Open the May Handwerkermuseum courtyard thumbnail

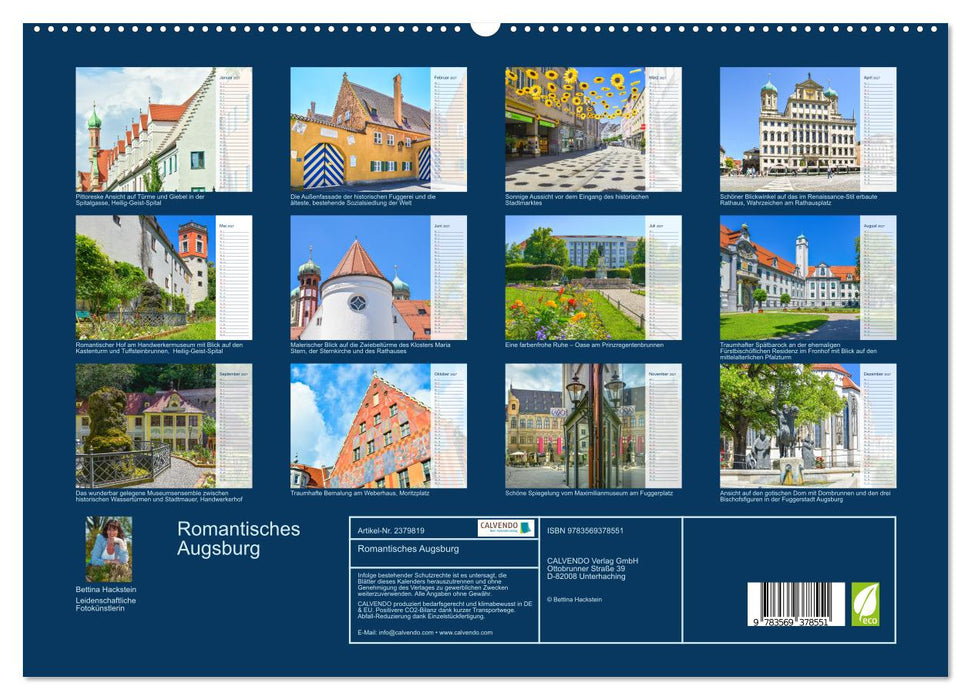tap(164, 278)
